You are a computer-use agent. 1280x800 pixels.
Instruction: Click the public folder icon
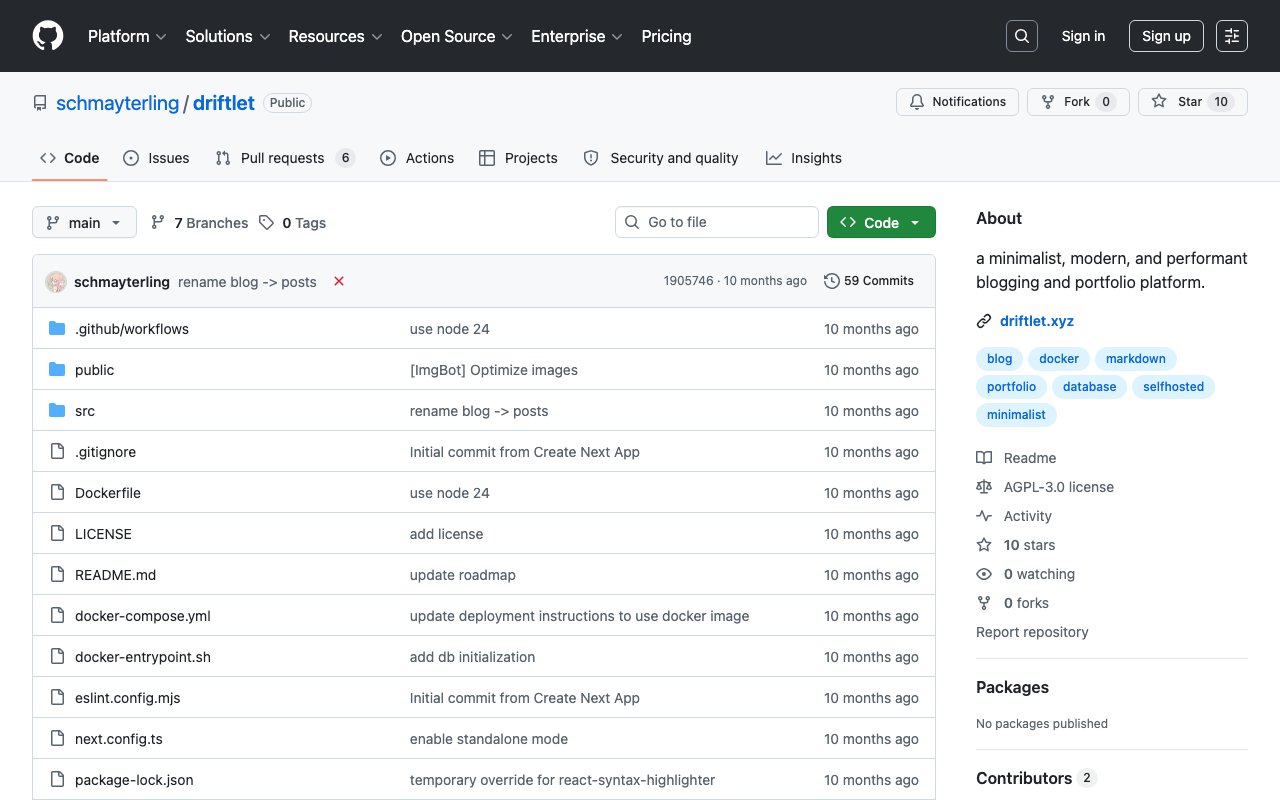tap(57, 370)
